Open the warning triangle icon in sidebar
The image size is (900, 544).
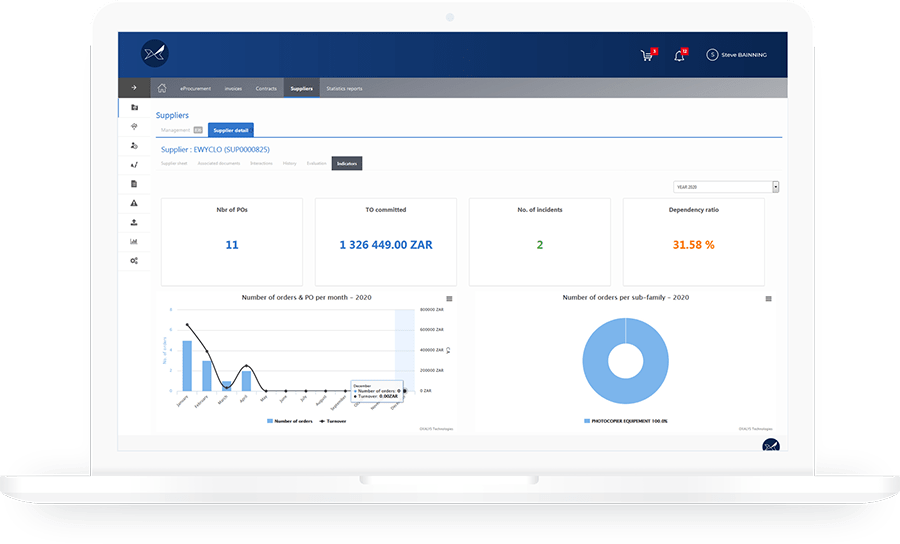134,203
